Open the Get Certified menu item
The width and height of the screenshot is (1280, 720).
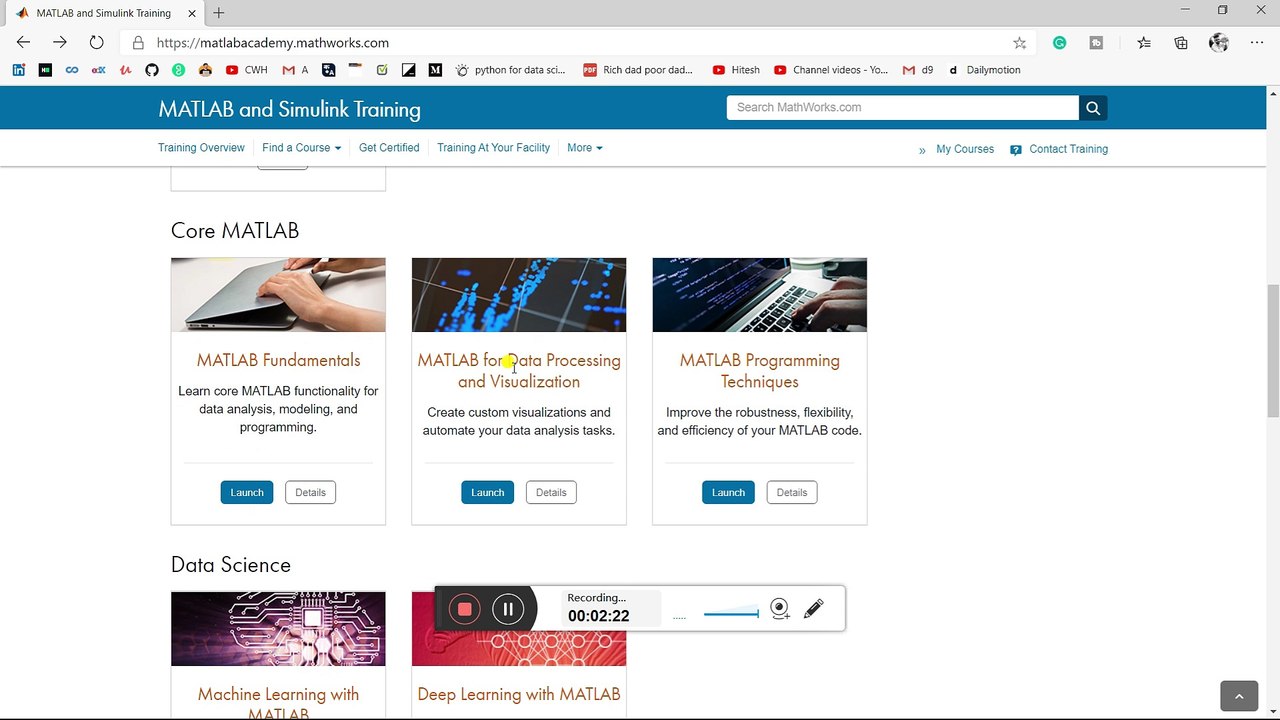[x=389, y=148]
